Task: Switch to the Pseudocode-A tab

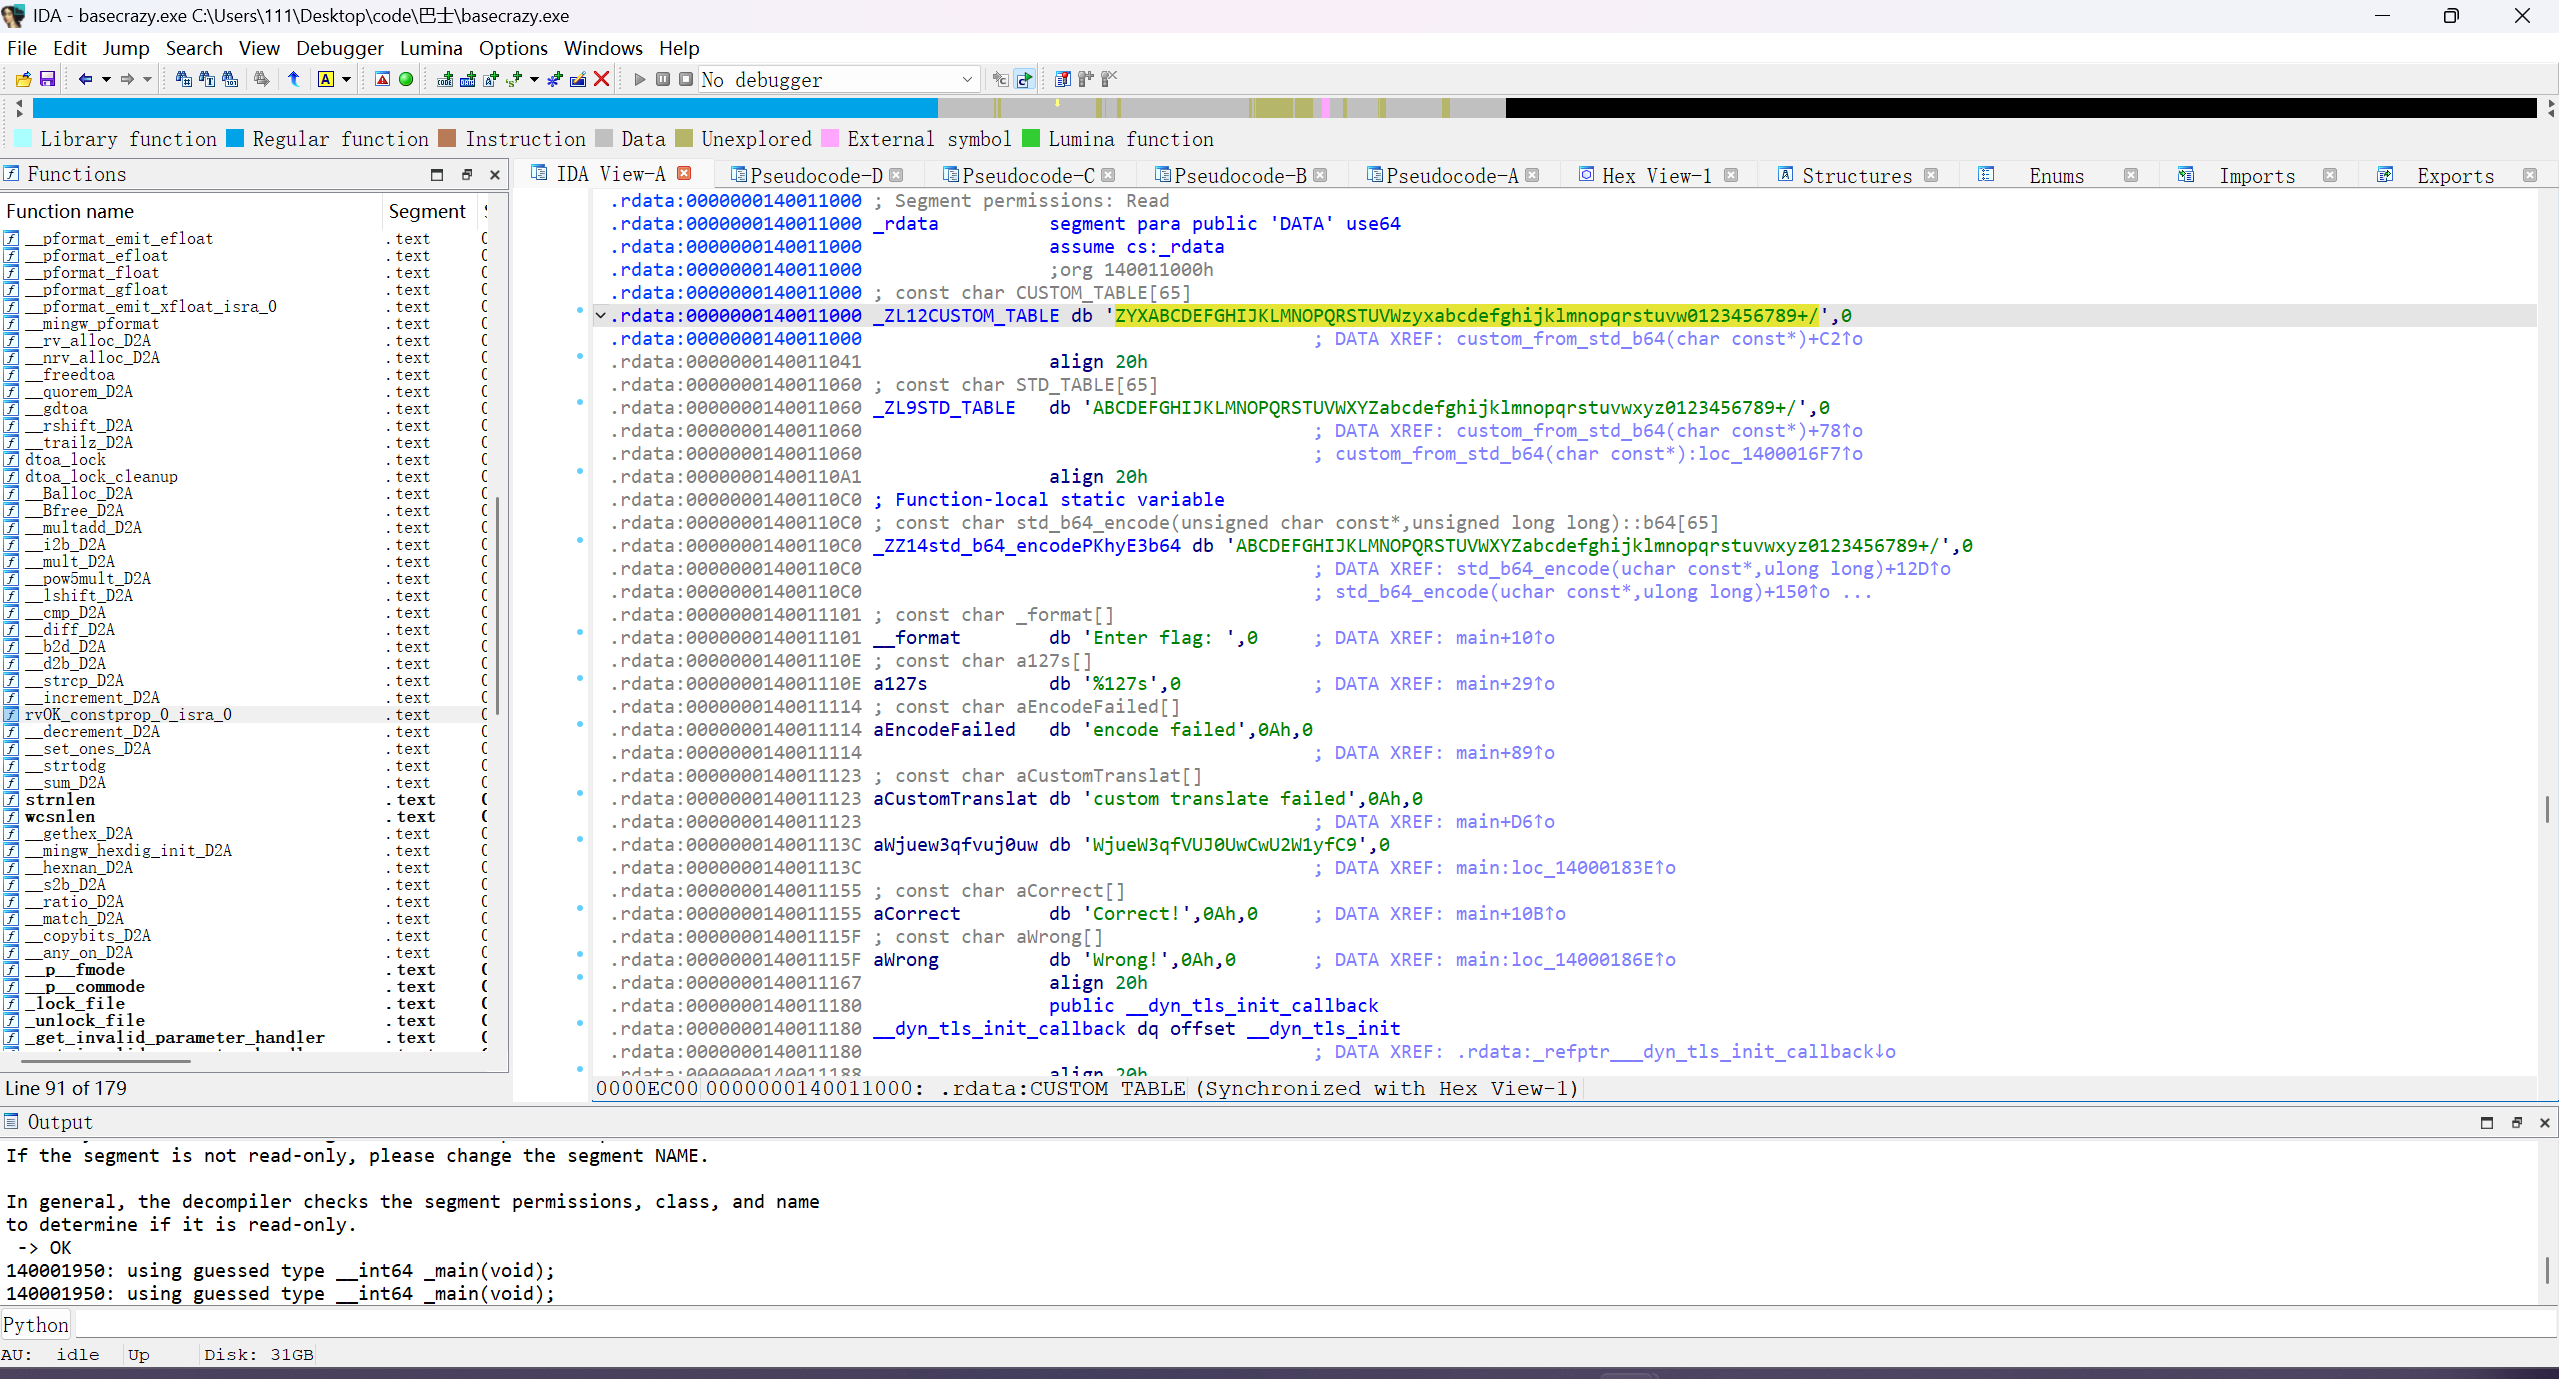Action: click(1450, 175)
